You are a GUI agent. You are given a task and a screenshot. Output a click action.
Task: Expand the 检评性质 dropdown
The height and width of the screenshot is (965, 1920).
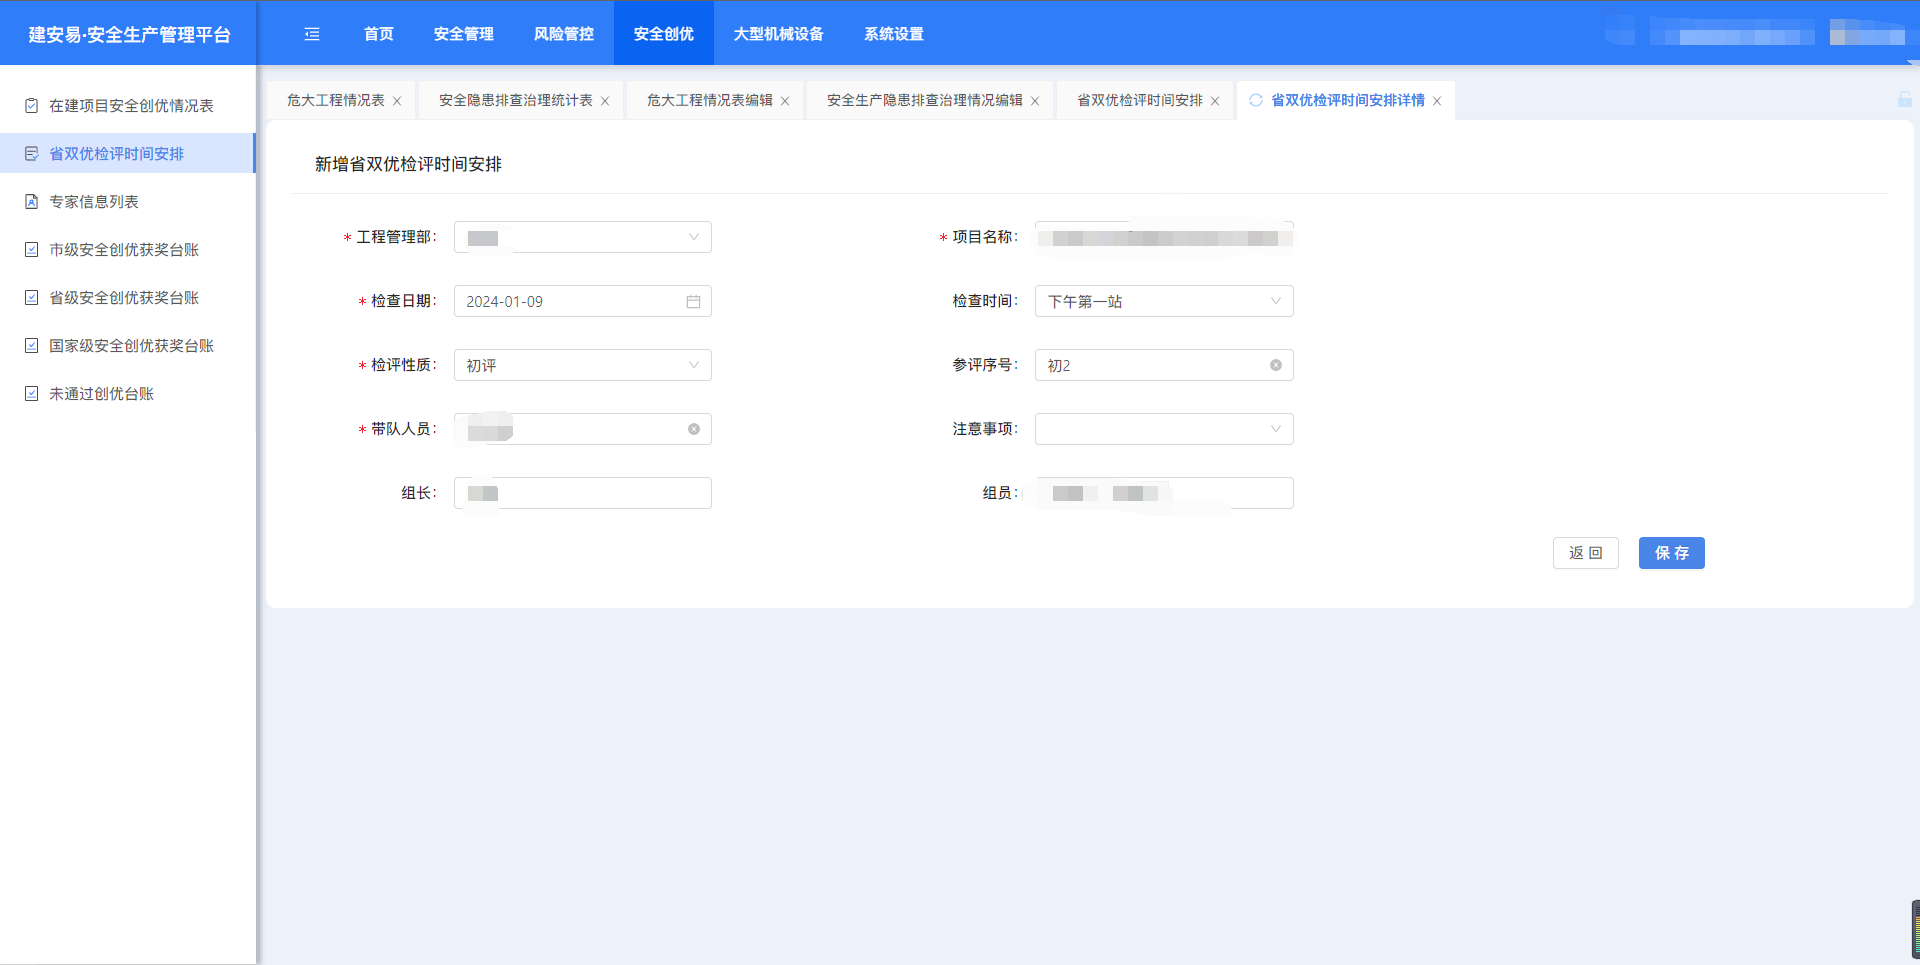click(693, 366)
